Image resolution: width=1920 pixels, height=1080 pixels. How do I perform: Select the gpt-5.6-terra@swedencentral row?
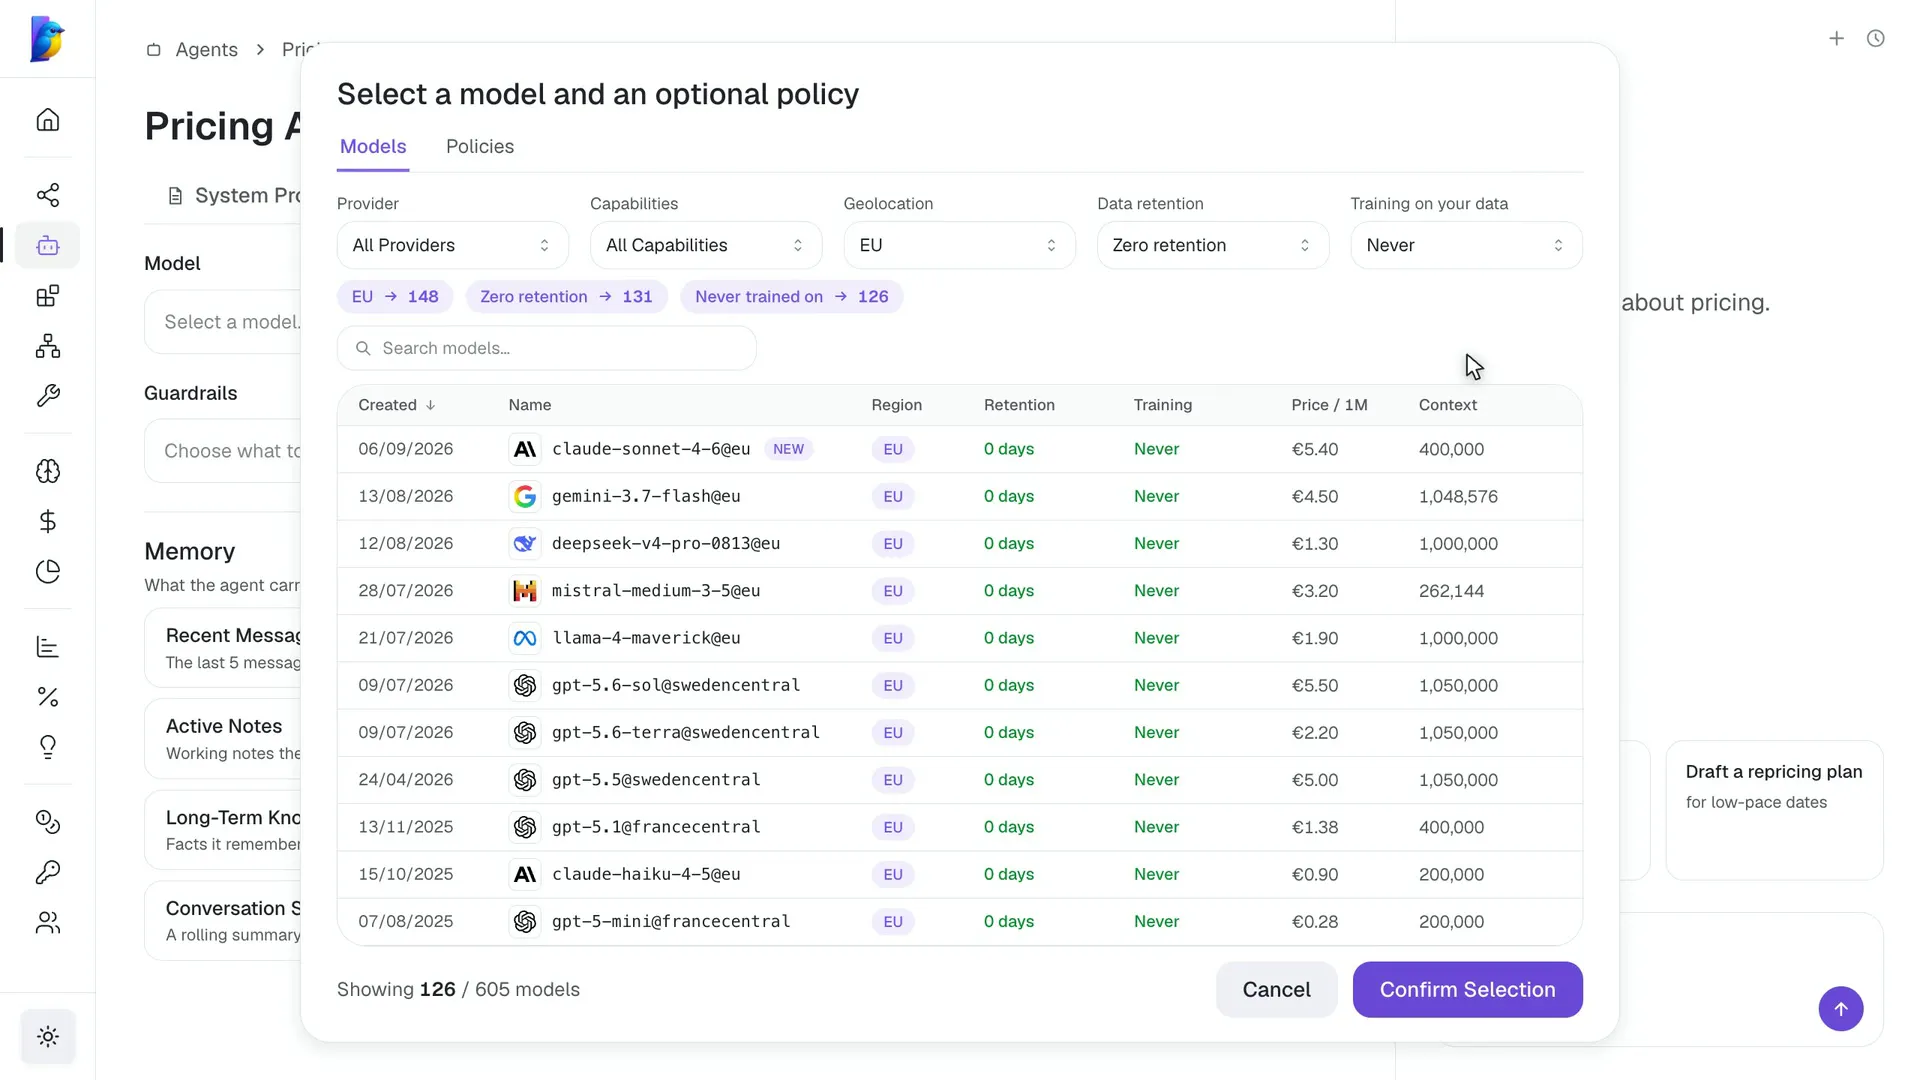[x=960, y=733]
